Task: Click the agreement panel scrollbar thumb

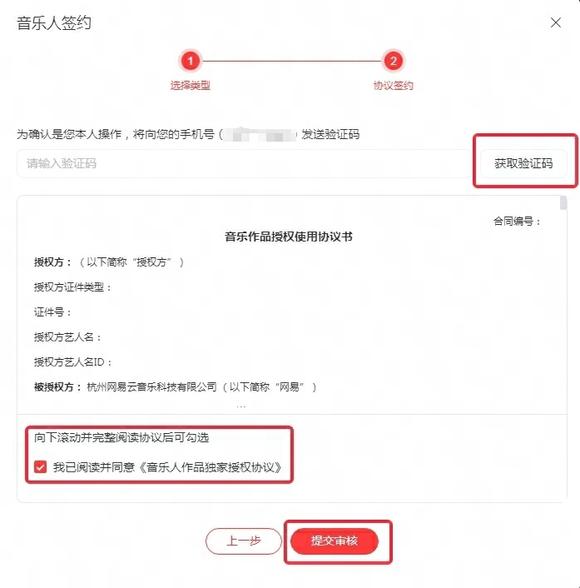Action: [x=563, y=203]
